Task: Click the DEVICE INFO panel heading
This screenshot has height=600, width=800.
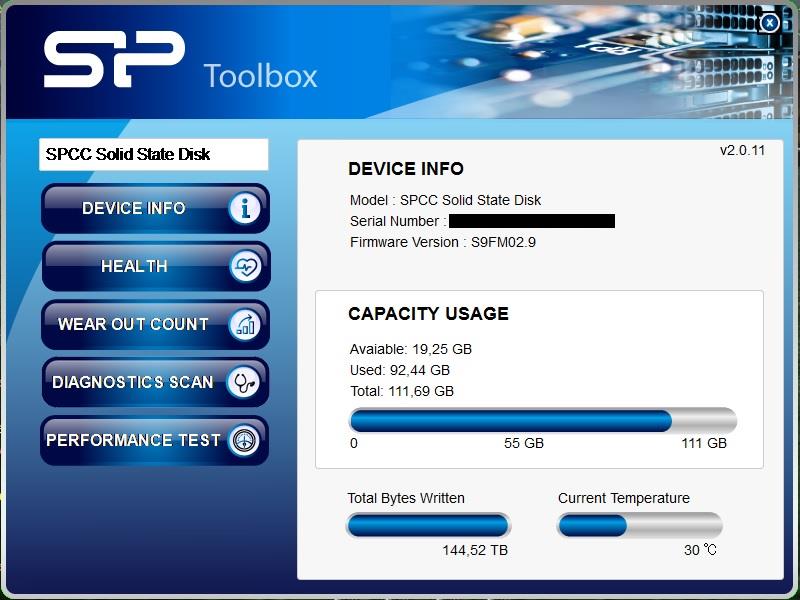Action: [x=406, y=168]
